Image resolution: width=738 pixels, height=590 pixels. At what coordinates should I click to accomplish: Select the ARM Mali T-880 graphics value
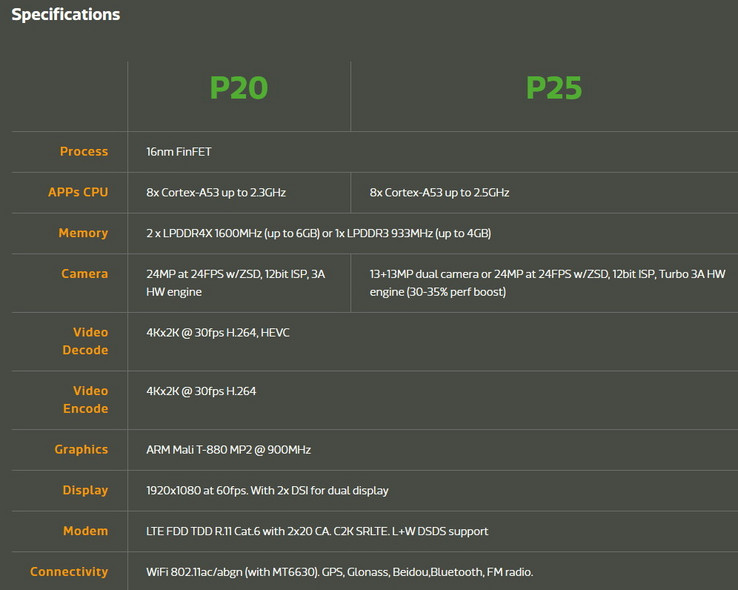(x=228, y=450)
